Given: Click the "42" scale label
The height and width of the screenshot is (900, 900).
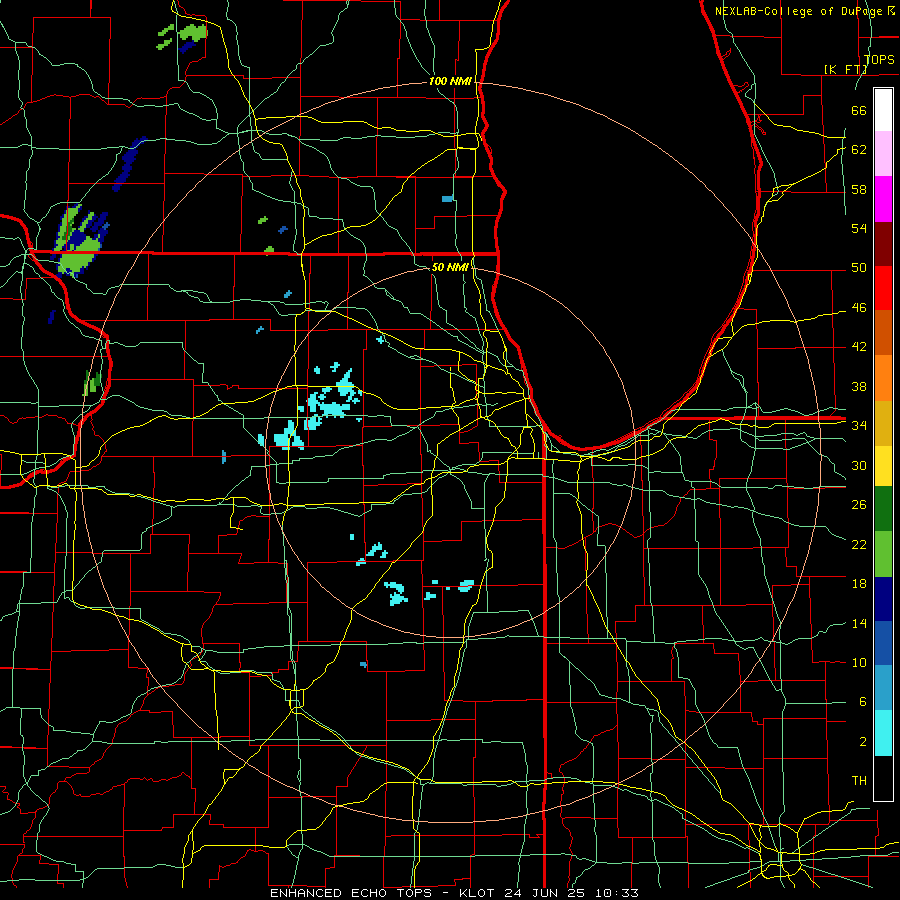Looking at the screenshot, I should click(859, 346).
